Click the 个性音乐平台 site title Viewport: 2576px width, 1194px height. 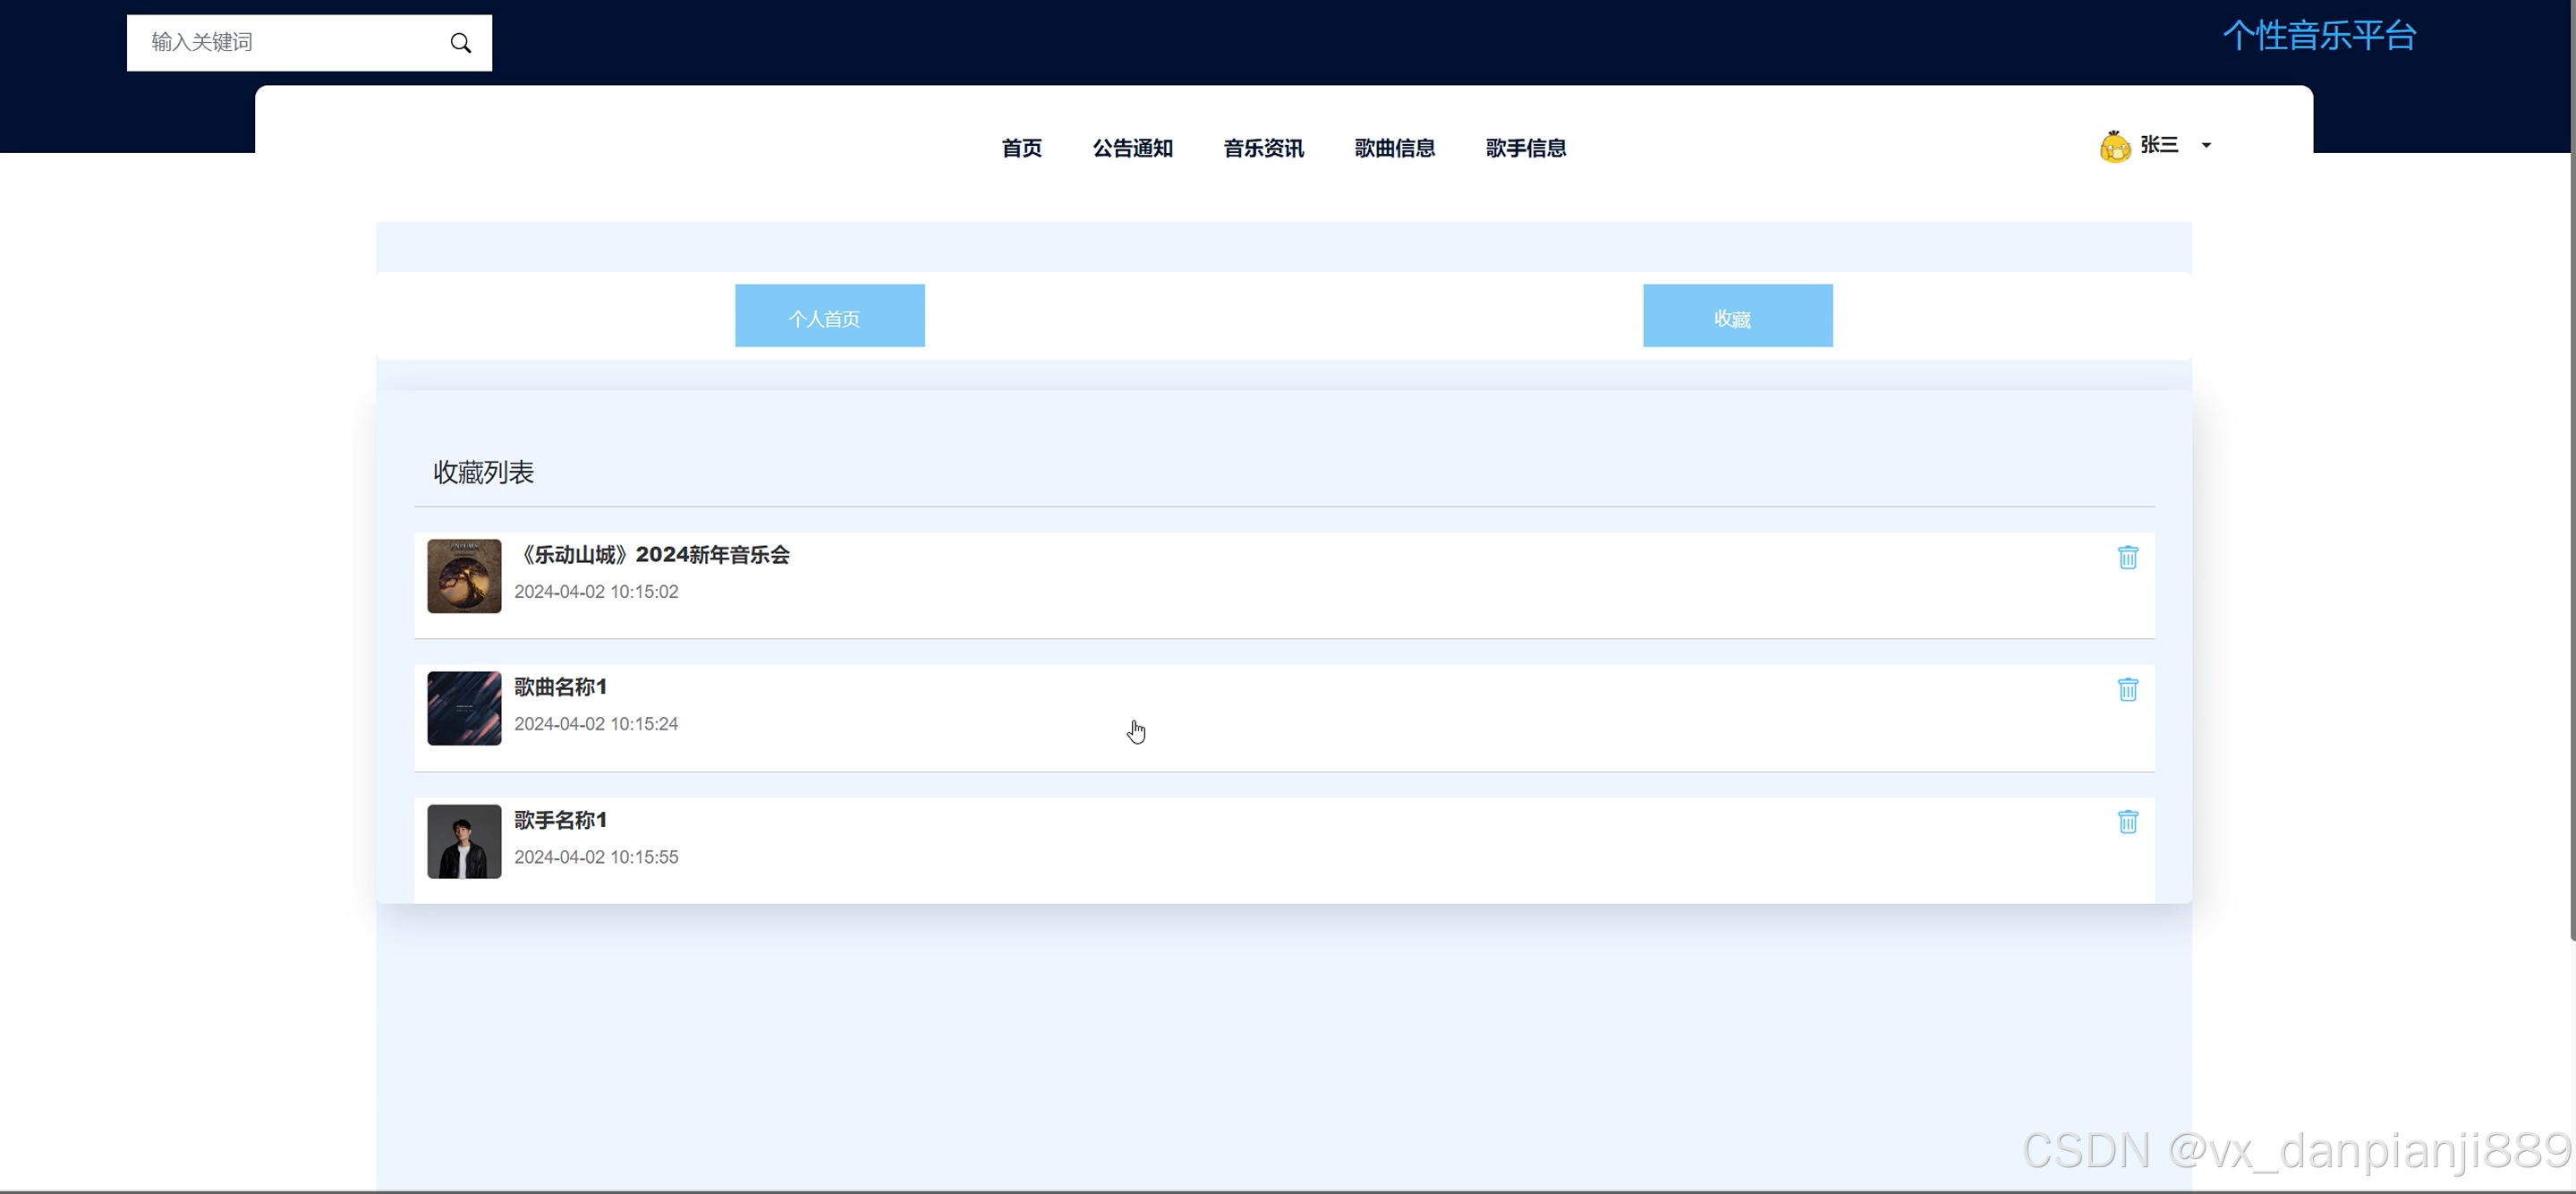2319,36
